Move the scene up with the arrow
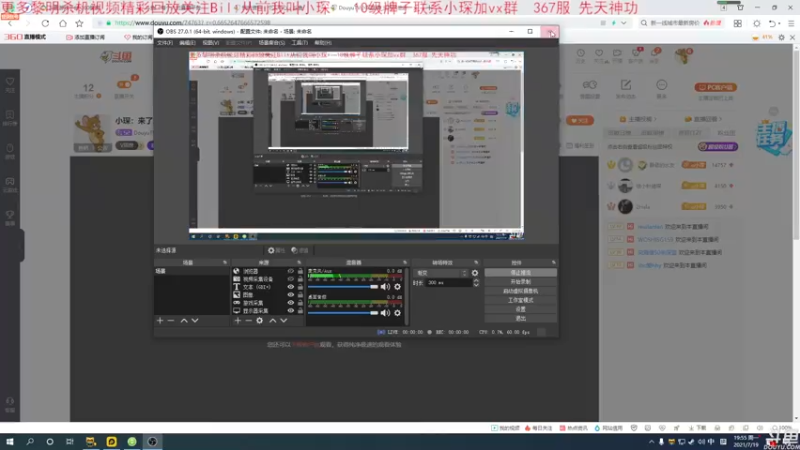Image resolution: width=800 pixels, height=450 pixels. 184,320
